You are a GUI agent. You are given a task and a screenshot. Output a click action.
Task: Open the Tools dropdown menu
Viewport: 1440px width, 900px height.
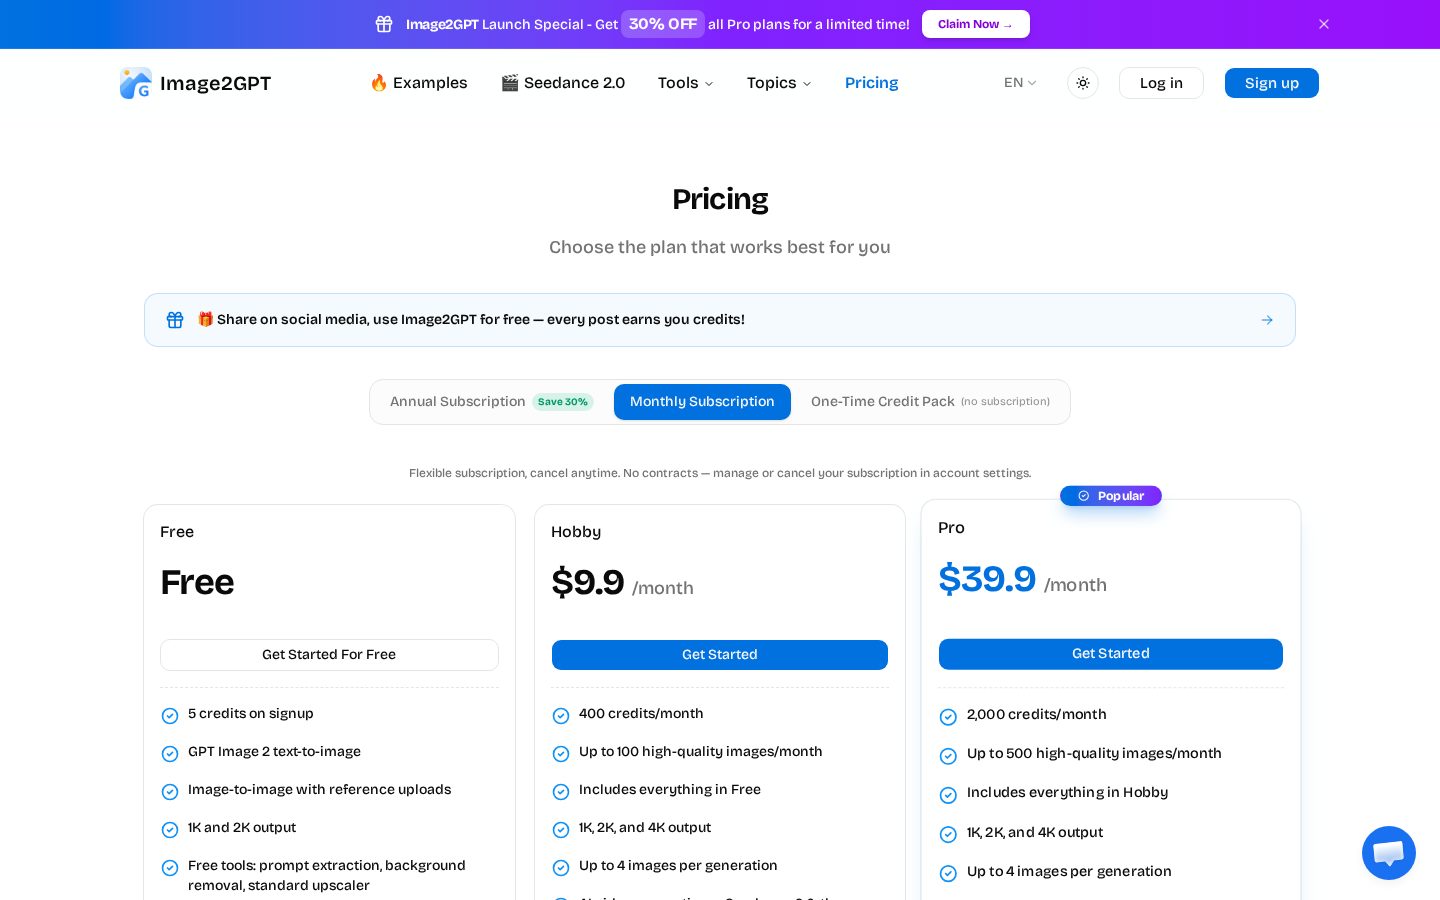(685, 83)
